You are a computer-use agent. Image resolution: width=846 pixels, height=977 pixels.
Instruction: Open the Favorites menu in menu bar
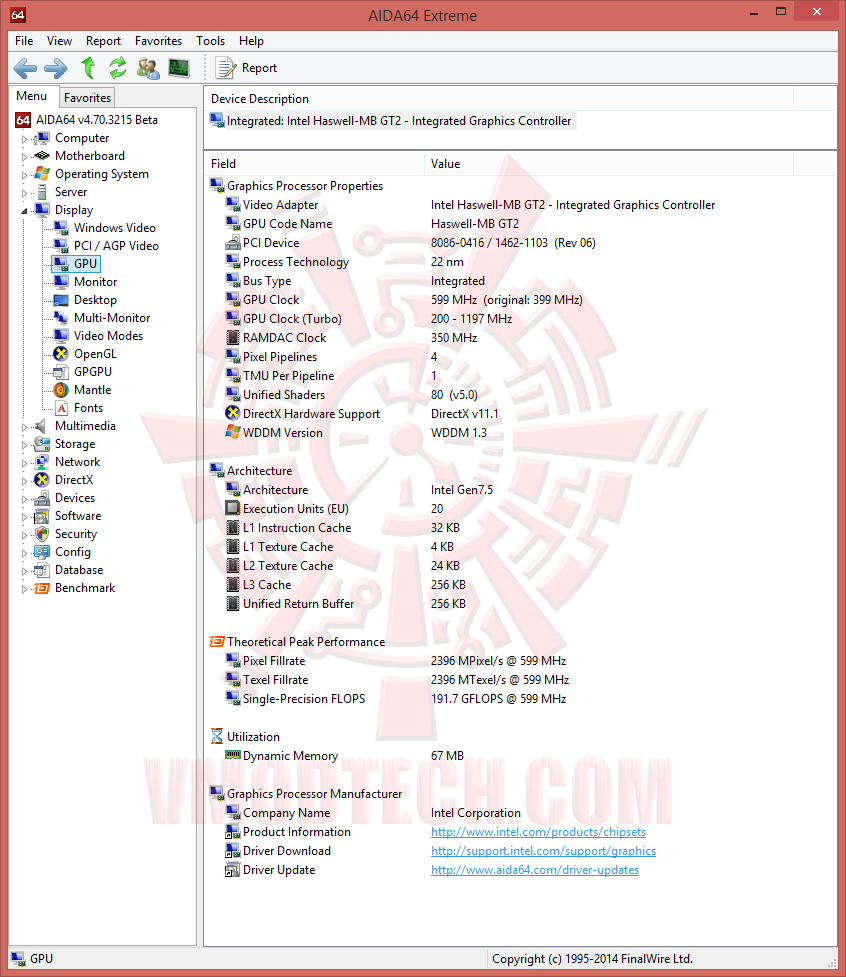tap(158, 41)
